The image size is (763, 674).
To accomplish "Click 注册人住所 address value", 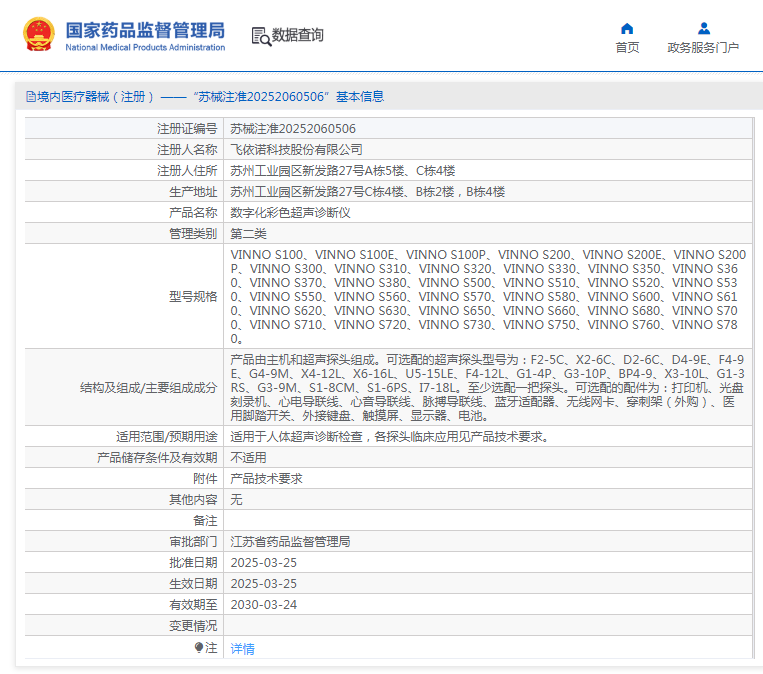I will click(343, 171).
